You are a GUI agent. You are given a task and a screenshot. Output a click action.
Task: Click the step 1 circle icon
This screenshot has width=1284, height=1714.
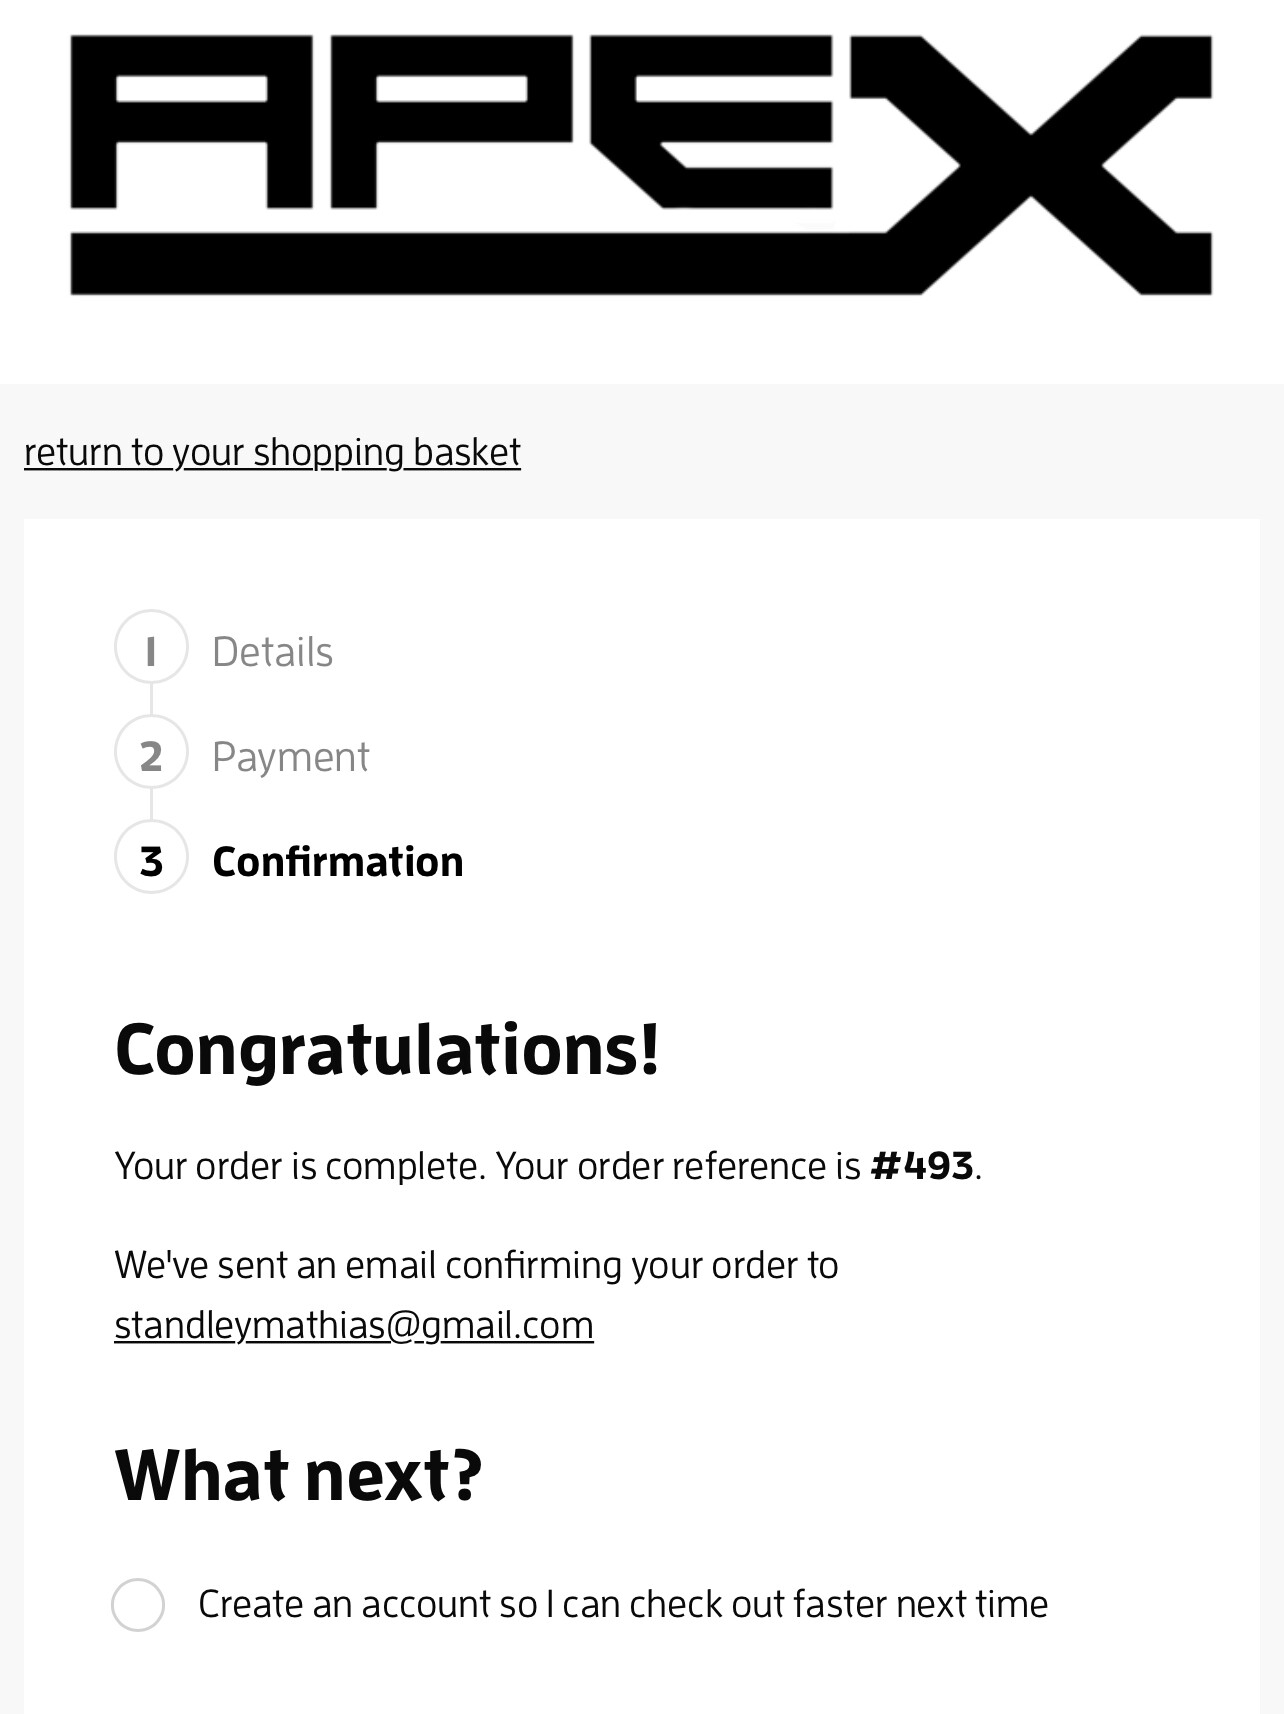point(151,647)
